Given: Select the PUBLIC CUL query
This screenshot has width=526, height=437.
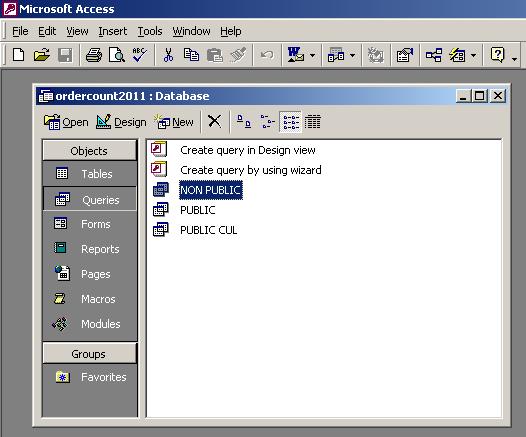Looking at the screenshot, I should [x=208, y=230].
